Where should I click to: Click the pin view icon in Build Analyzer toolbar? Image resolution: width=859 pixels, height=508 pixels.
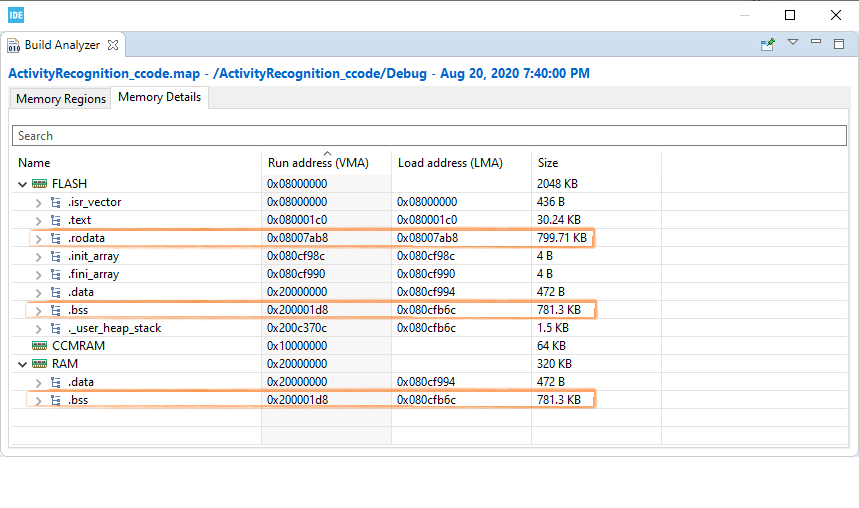point(768,44)
